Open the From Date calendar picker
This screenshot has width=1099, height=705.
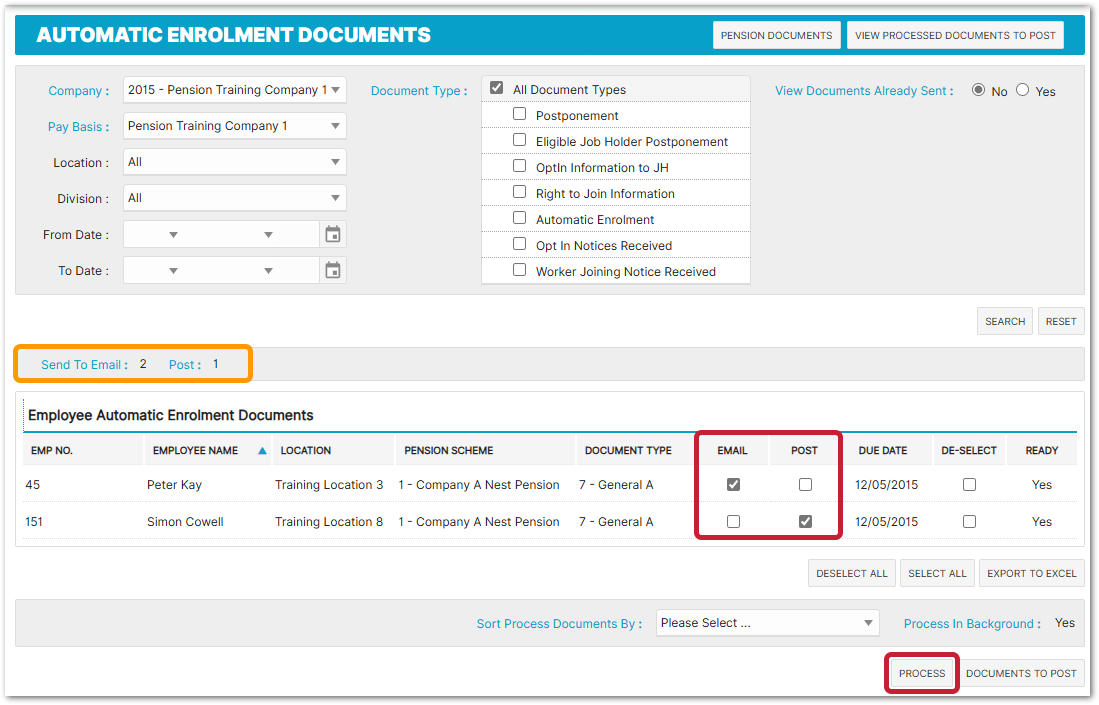pyautogui.click(x=333, y=235)
